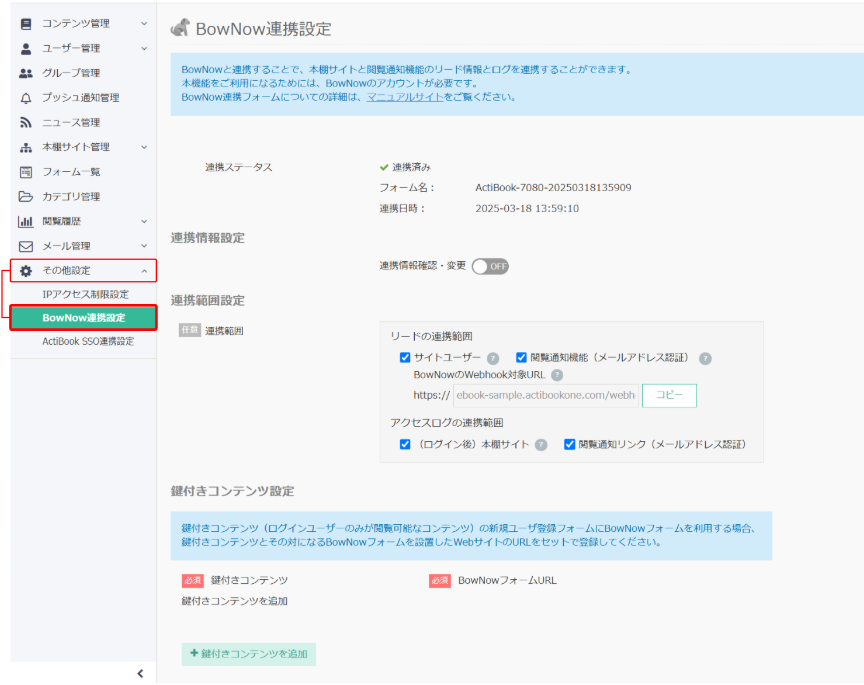Uncheck （ログイン後）本棚サイト checkbox
This screenshot has height=685, width=864.
(x=405, y=444)
